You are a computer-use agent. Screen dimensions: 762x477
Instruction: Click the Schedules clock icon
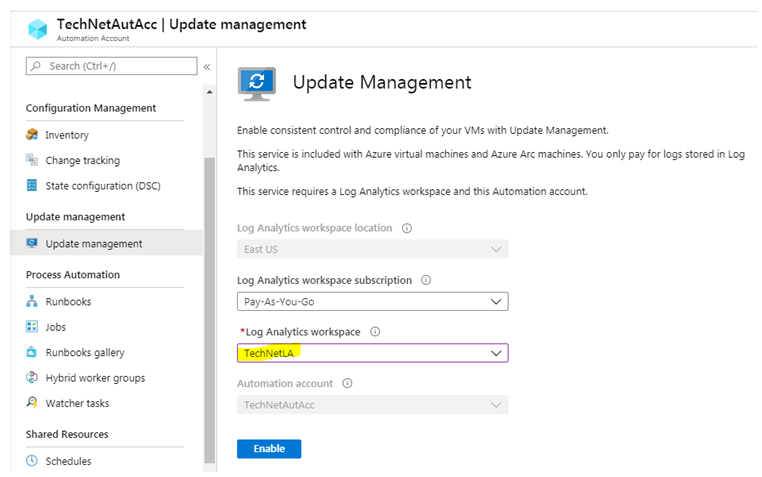(x=32, y=460)
